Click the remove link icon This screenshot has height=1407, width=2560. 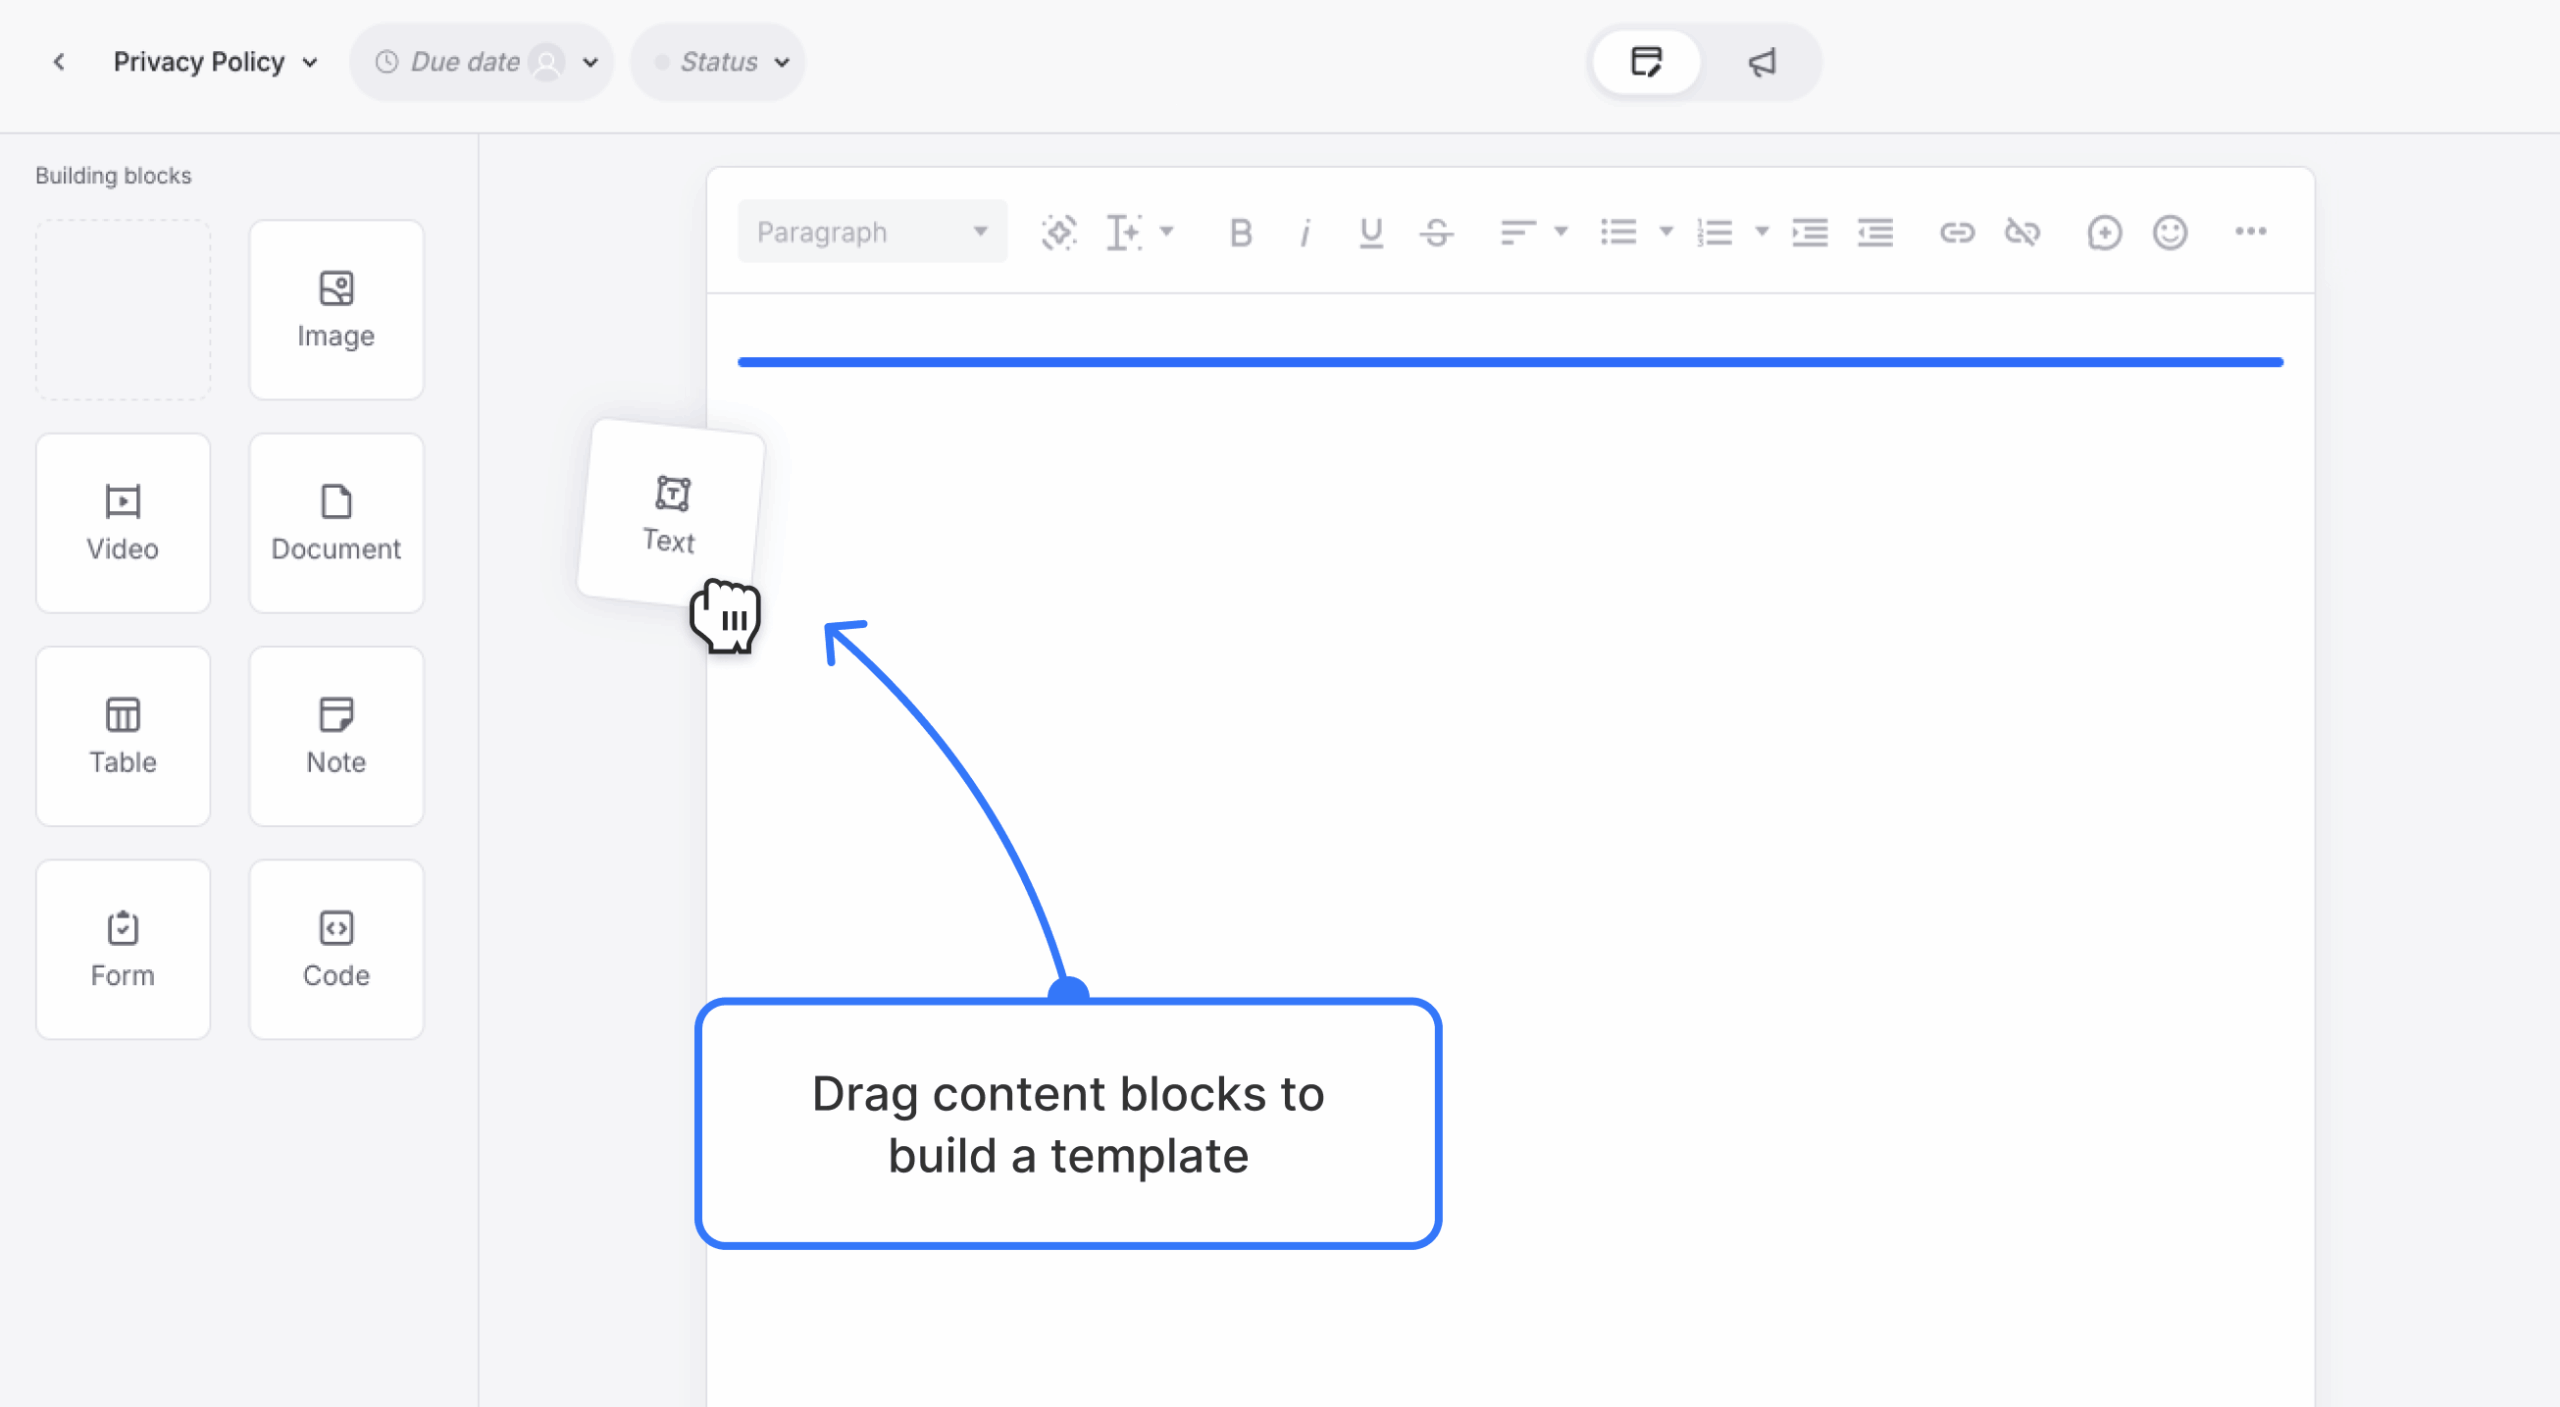pyautogui.click(x=2022, y=232)
